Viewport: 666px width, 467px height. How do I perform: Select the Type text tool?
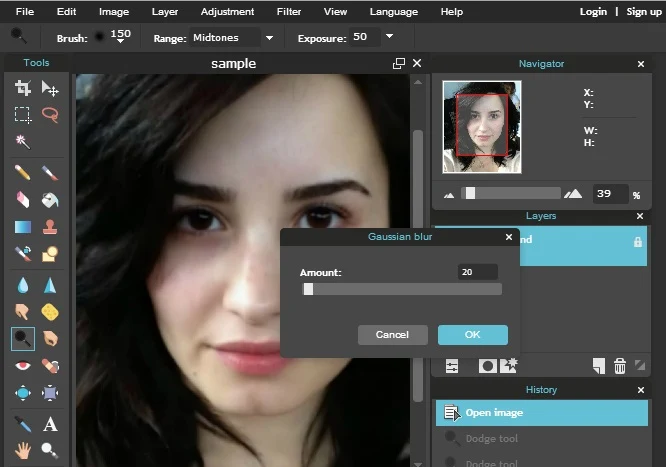[x=50, y=424]
